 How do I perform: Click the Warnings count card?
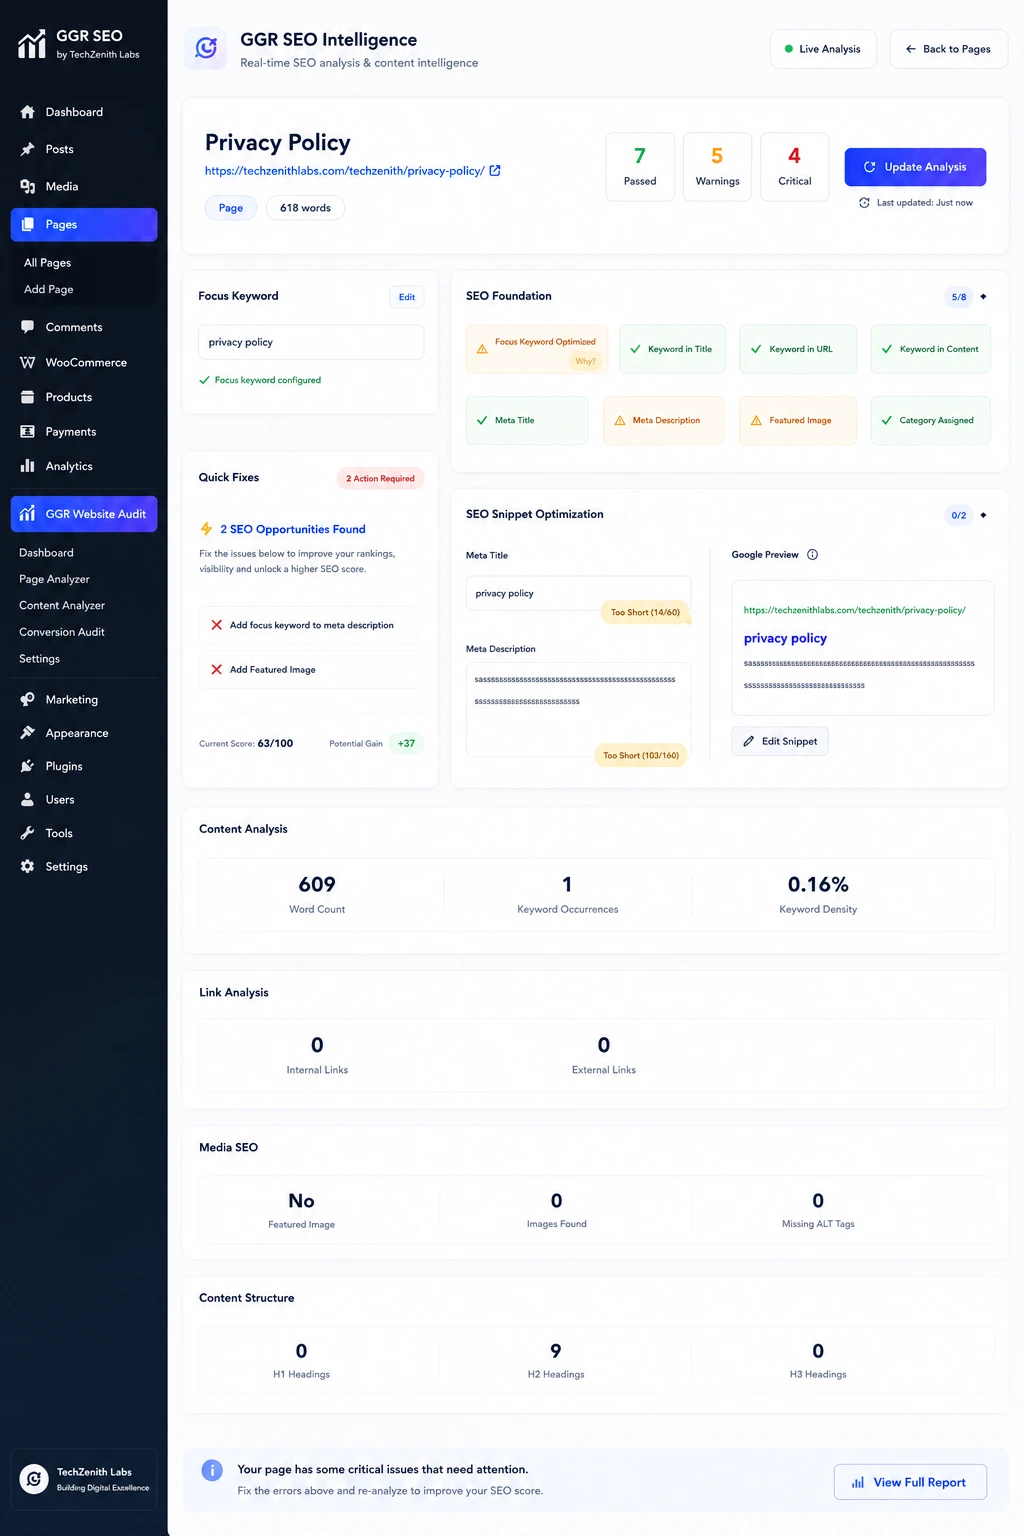717,167
